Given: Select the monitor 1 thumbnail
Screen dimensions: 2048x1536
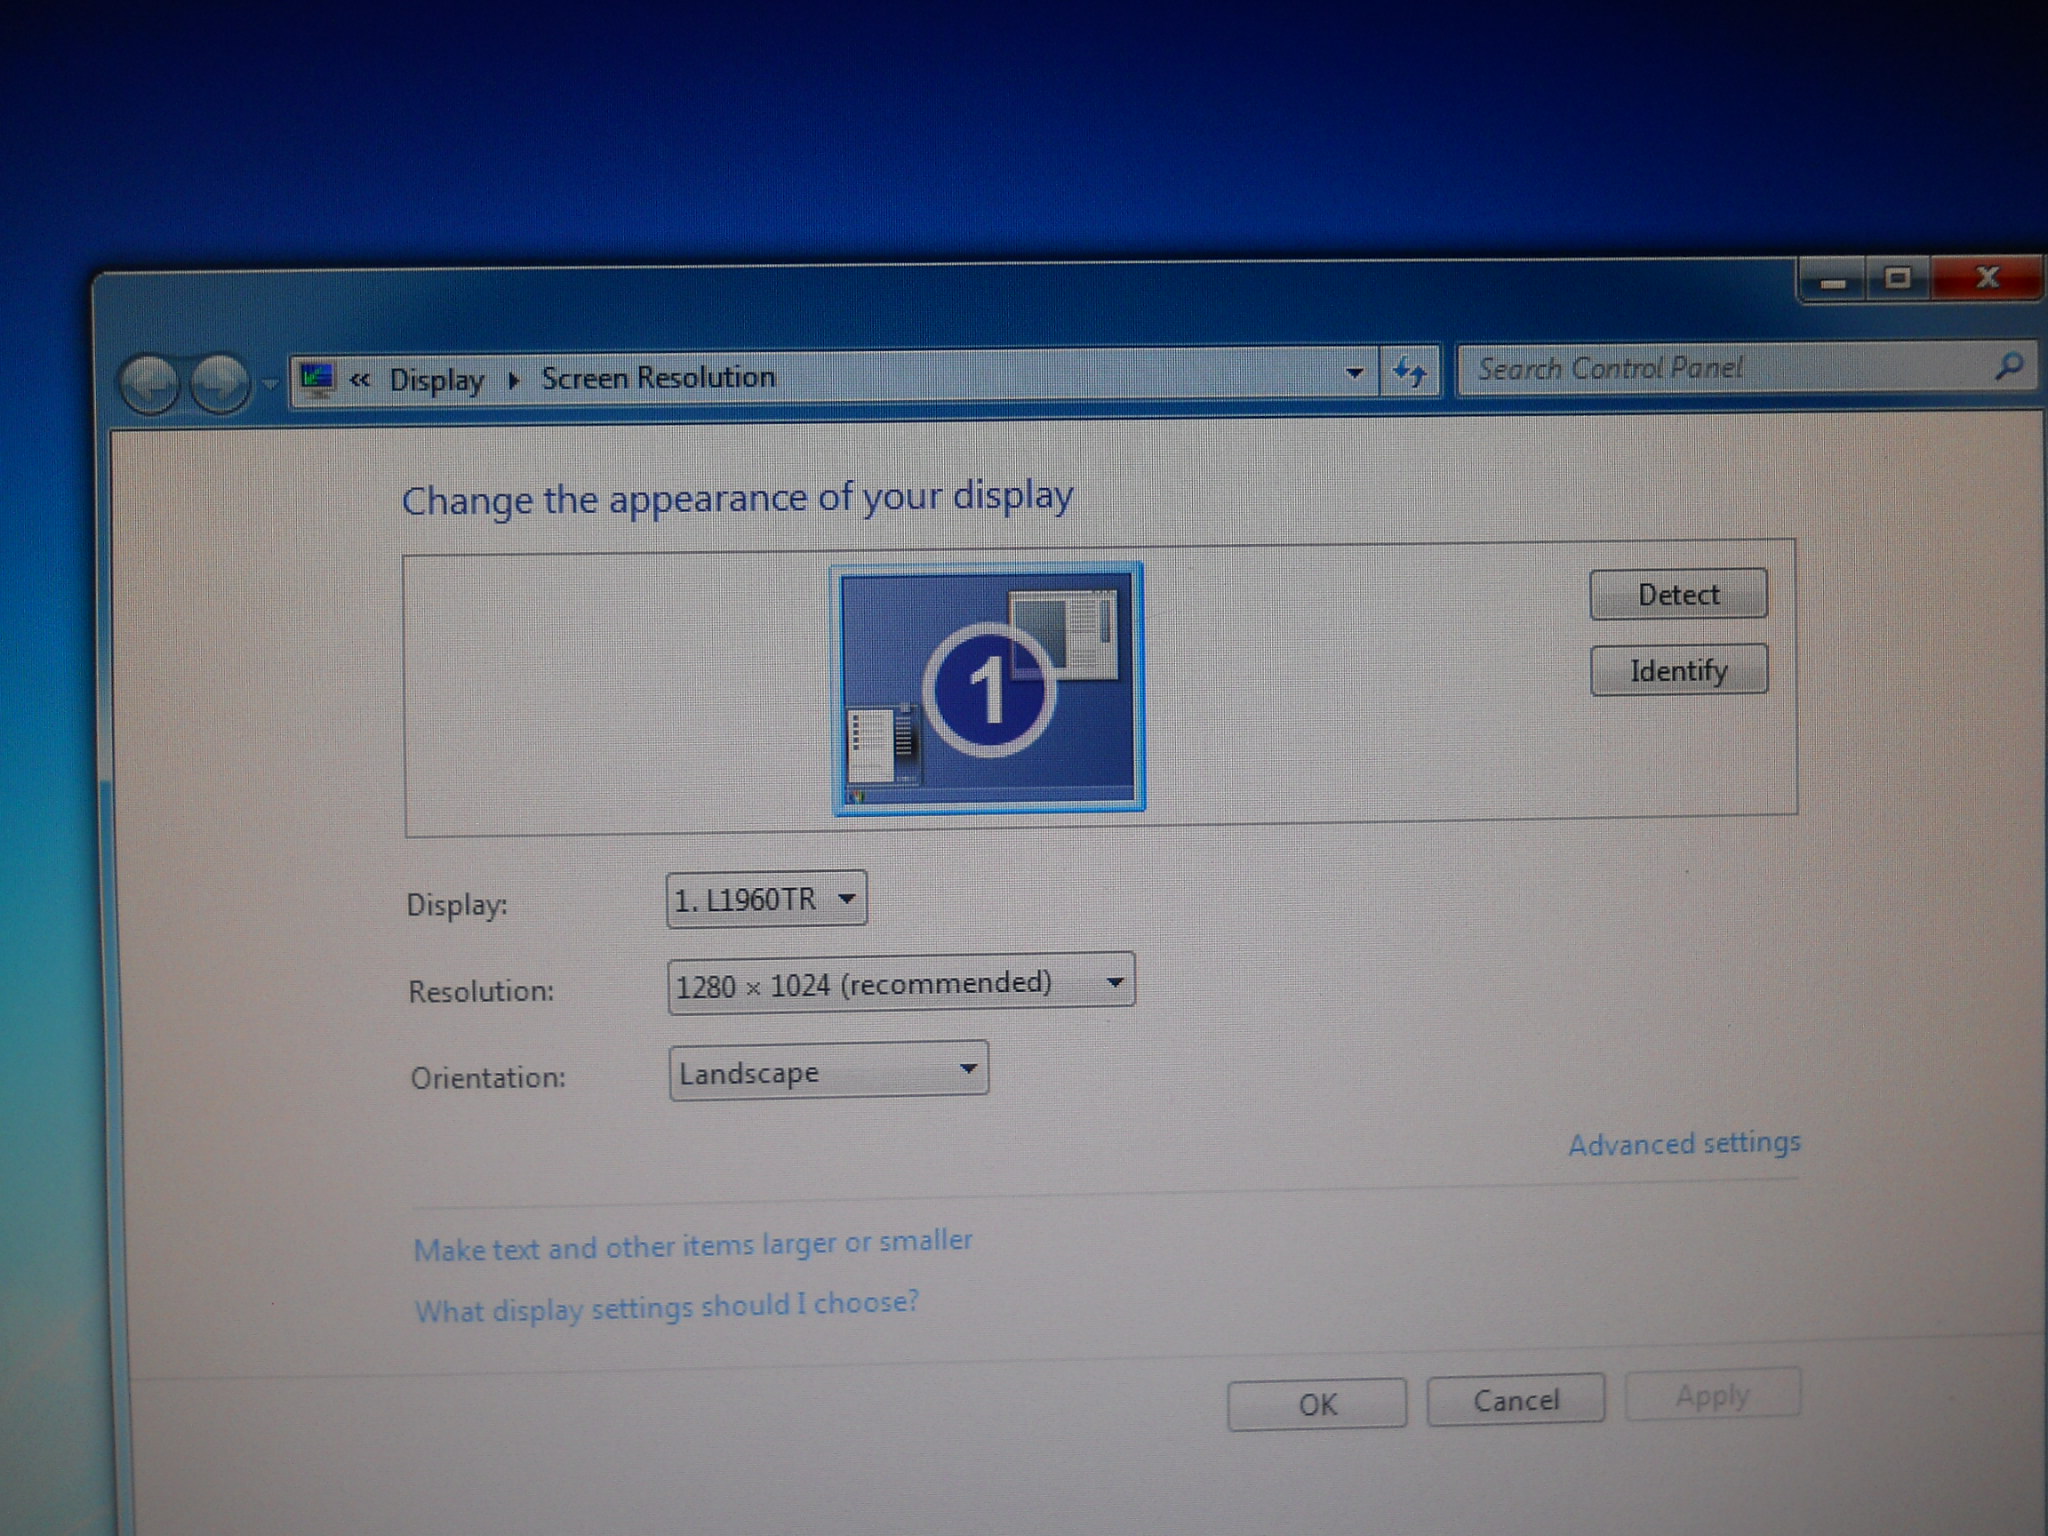Looking at the screenshot, I should tap(988, 689).
